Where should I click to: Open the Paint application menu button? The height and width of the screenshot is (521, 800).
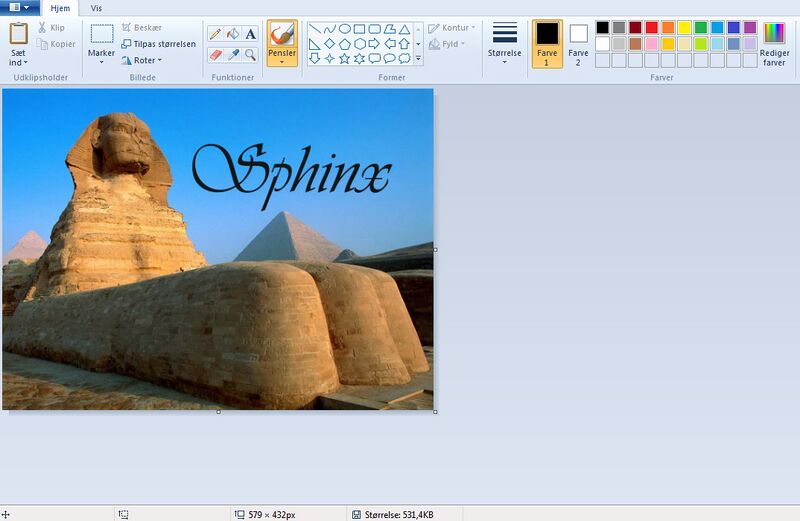coord(19,8)
